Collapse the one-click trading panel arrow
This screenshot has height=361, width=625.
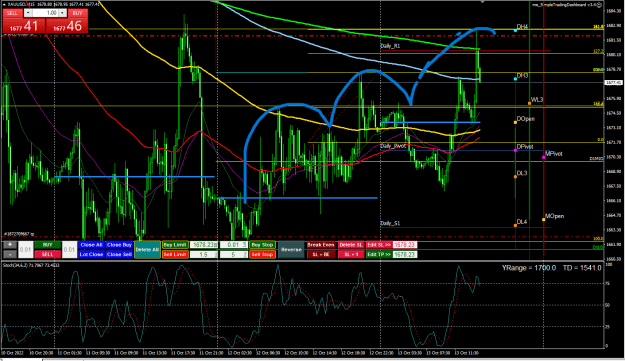coord(4,4)
